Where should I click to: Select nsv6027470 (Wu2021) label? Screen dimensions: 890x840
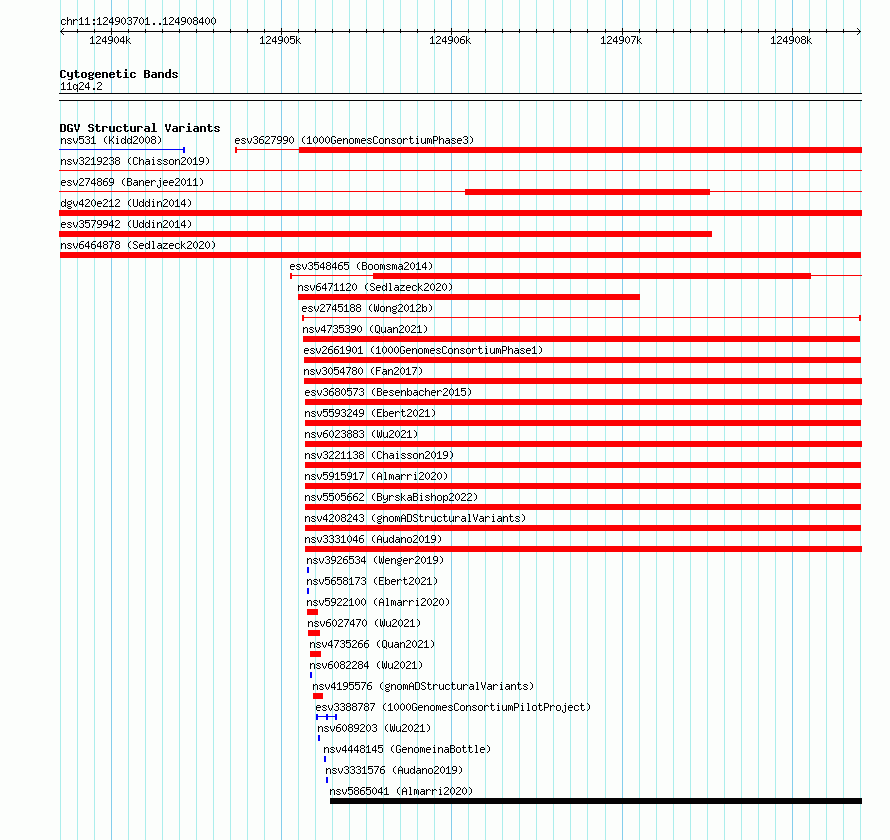tap(364, 623)
